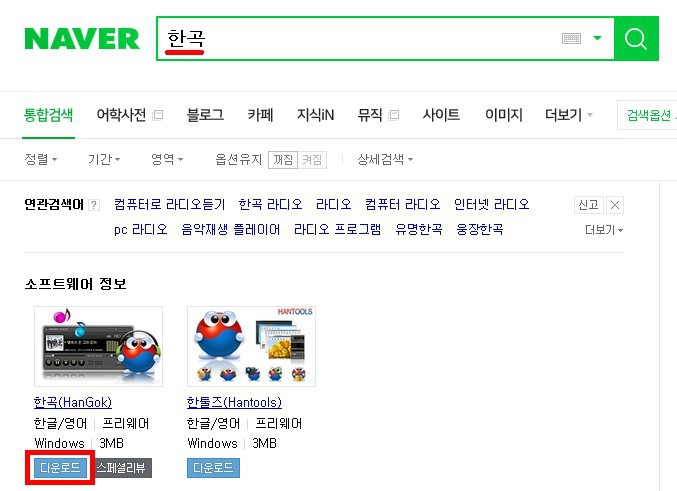This screenshot has height=491, width=677.
Task: Close the related searches with X icon
Action: pyautogui.click(x=615, y=205)
